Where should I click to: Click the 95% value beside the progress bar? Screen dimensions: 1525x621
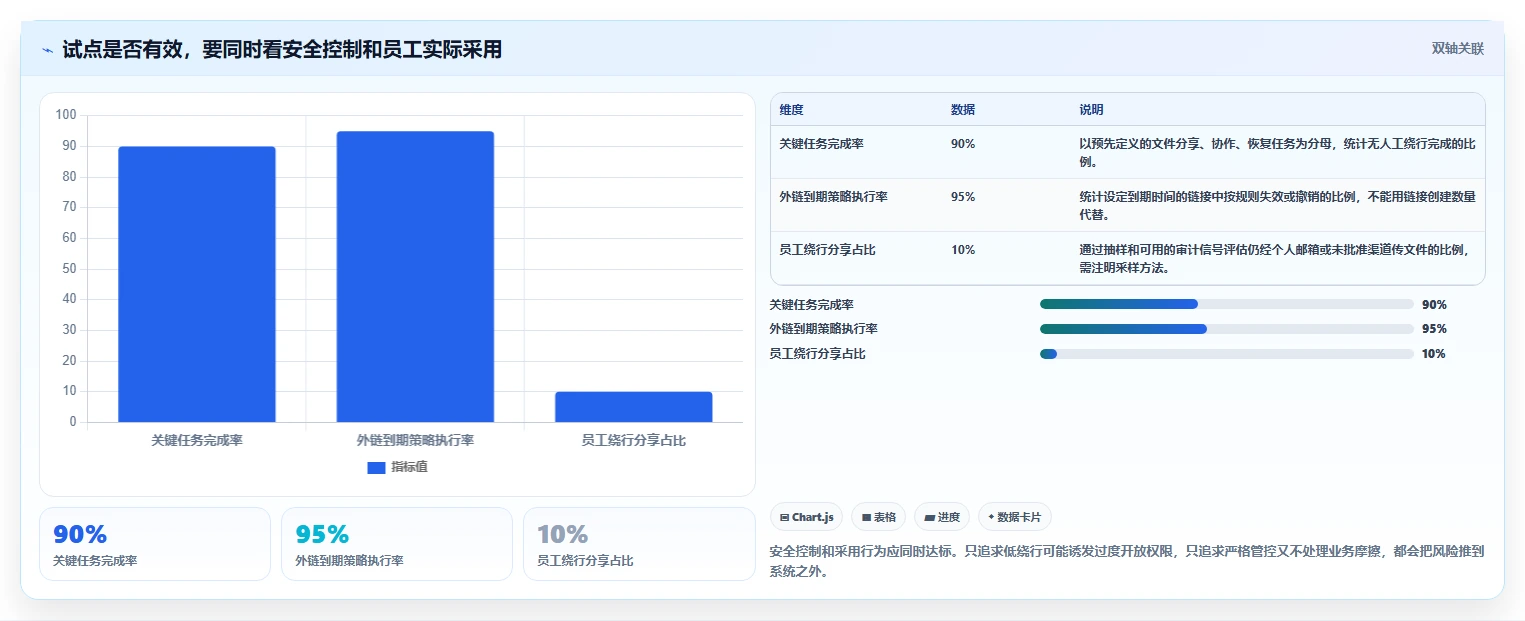click(1434, 329)
